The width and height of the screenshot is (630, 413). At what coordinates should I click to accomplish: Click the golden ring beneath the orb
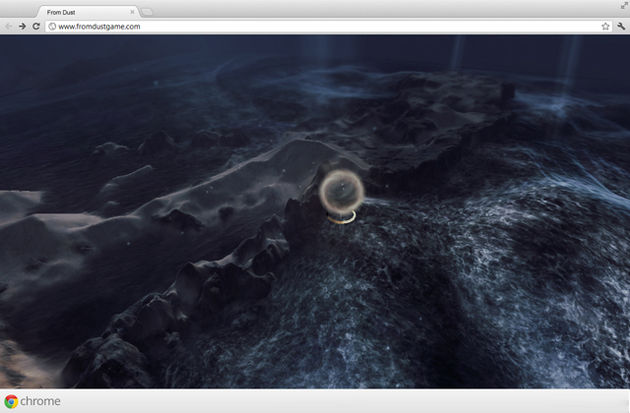coord(346,214)
